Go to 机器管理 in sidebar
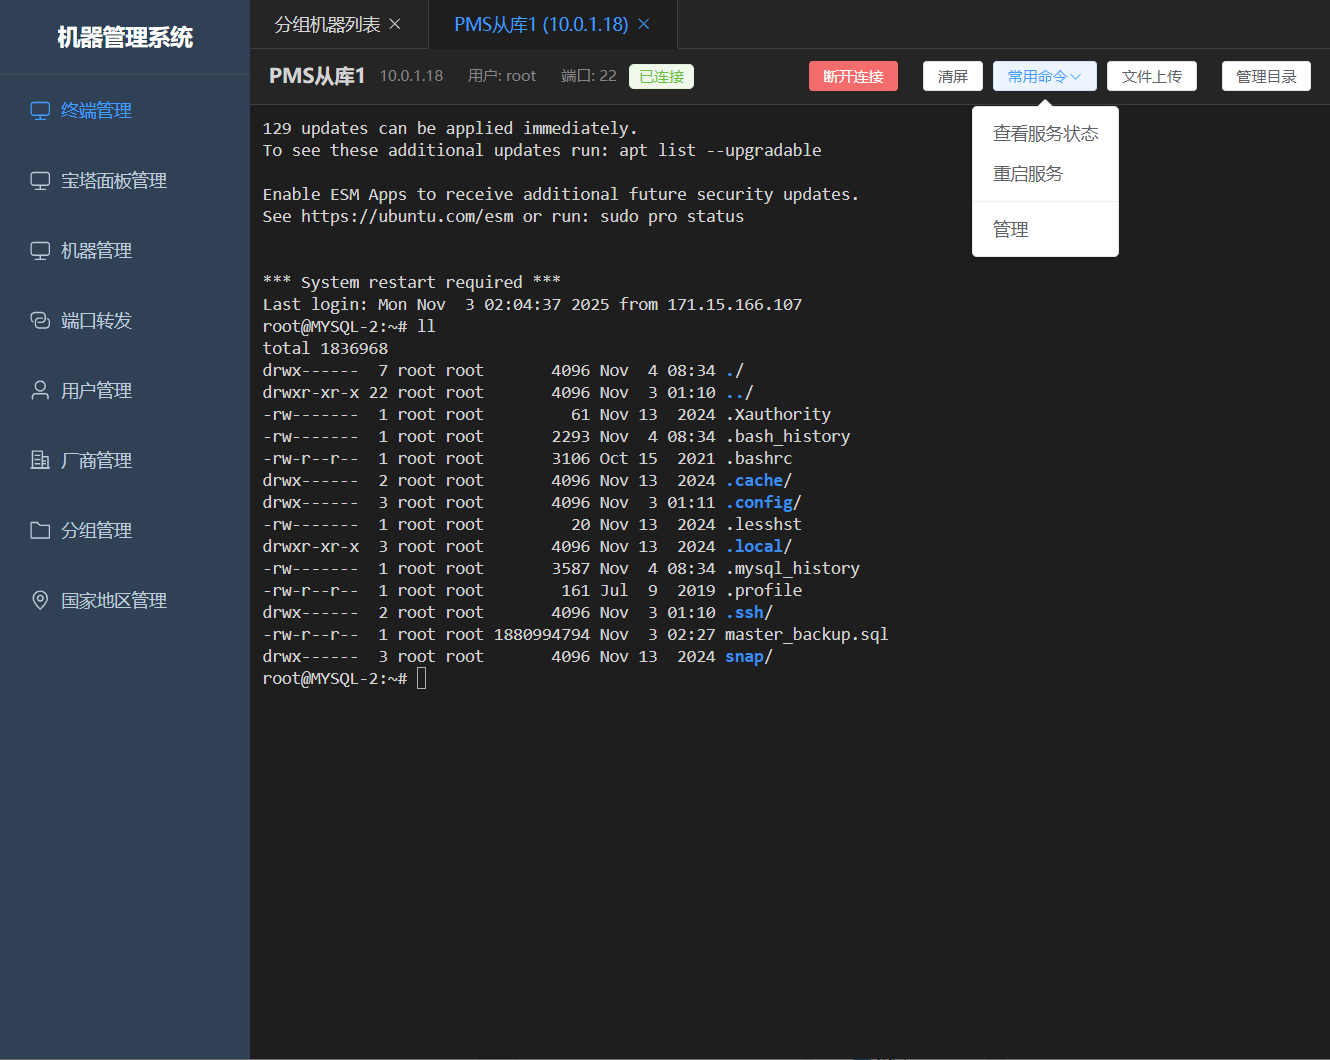Viewport: 1330px width, 1060px height. tap(125, 251)
